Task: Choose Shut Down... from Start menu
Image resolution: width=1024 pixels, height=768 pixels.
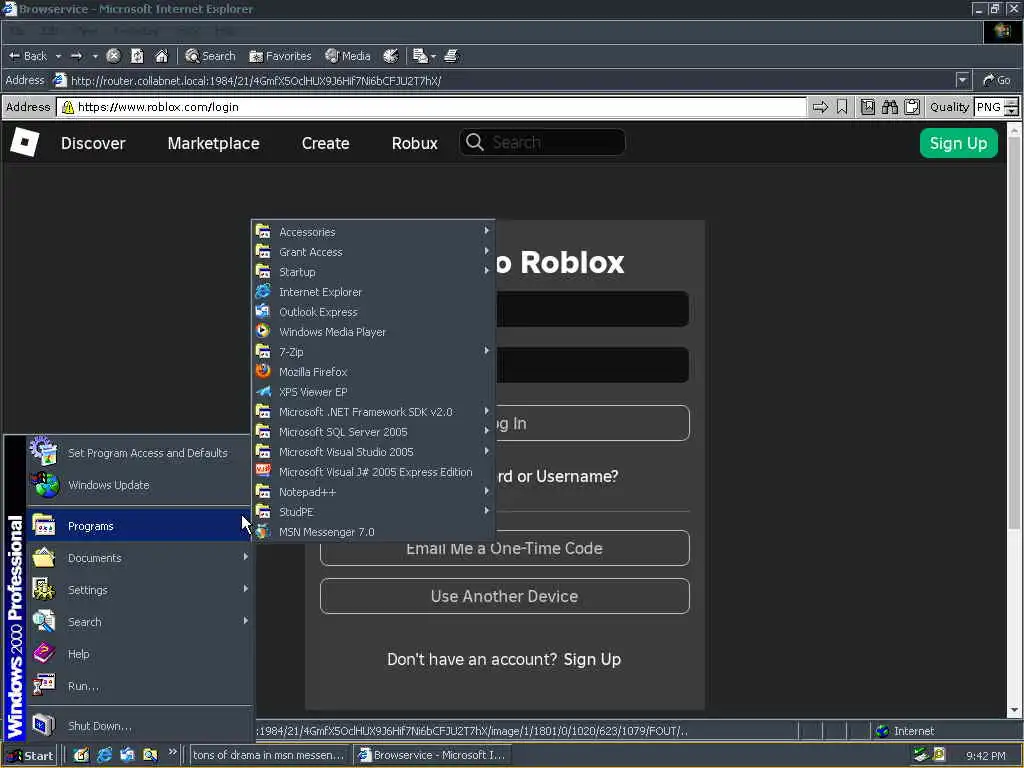Action: tap(139, 726)
